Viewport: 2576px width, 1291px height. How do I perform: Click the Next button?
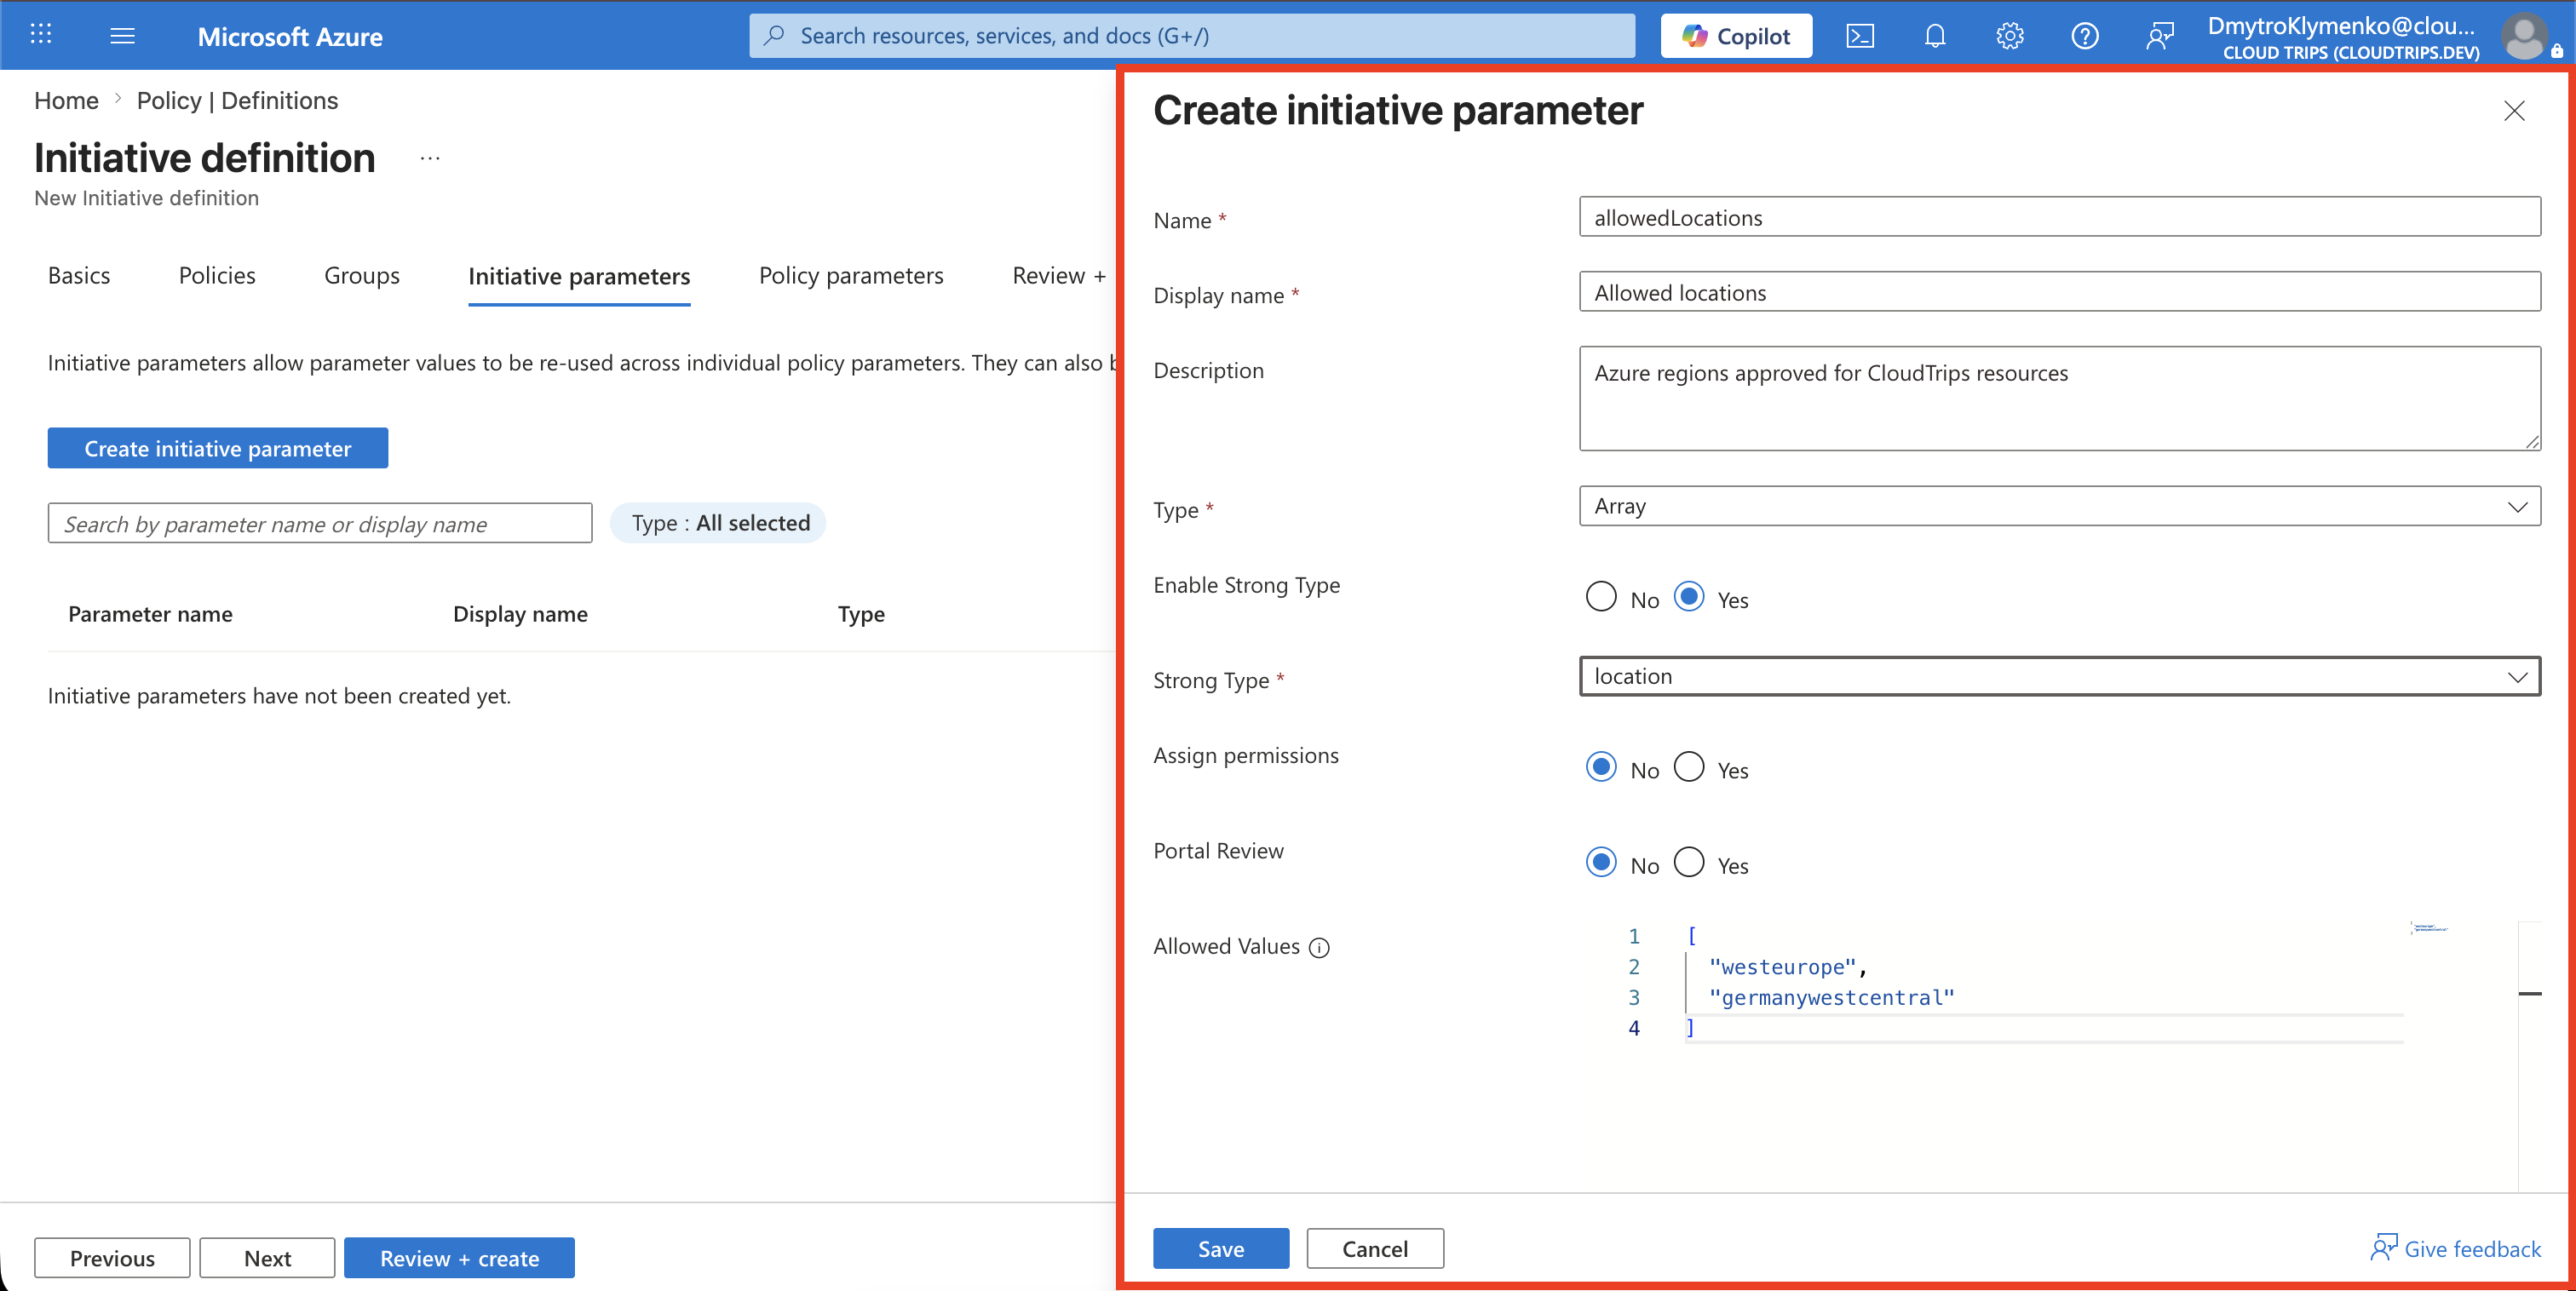coord(267,1258)
